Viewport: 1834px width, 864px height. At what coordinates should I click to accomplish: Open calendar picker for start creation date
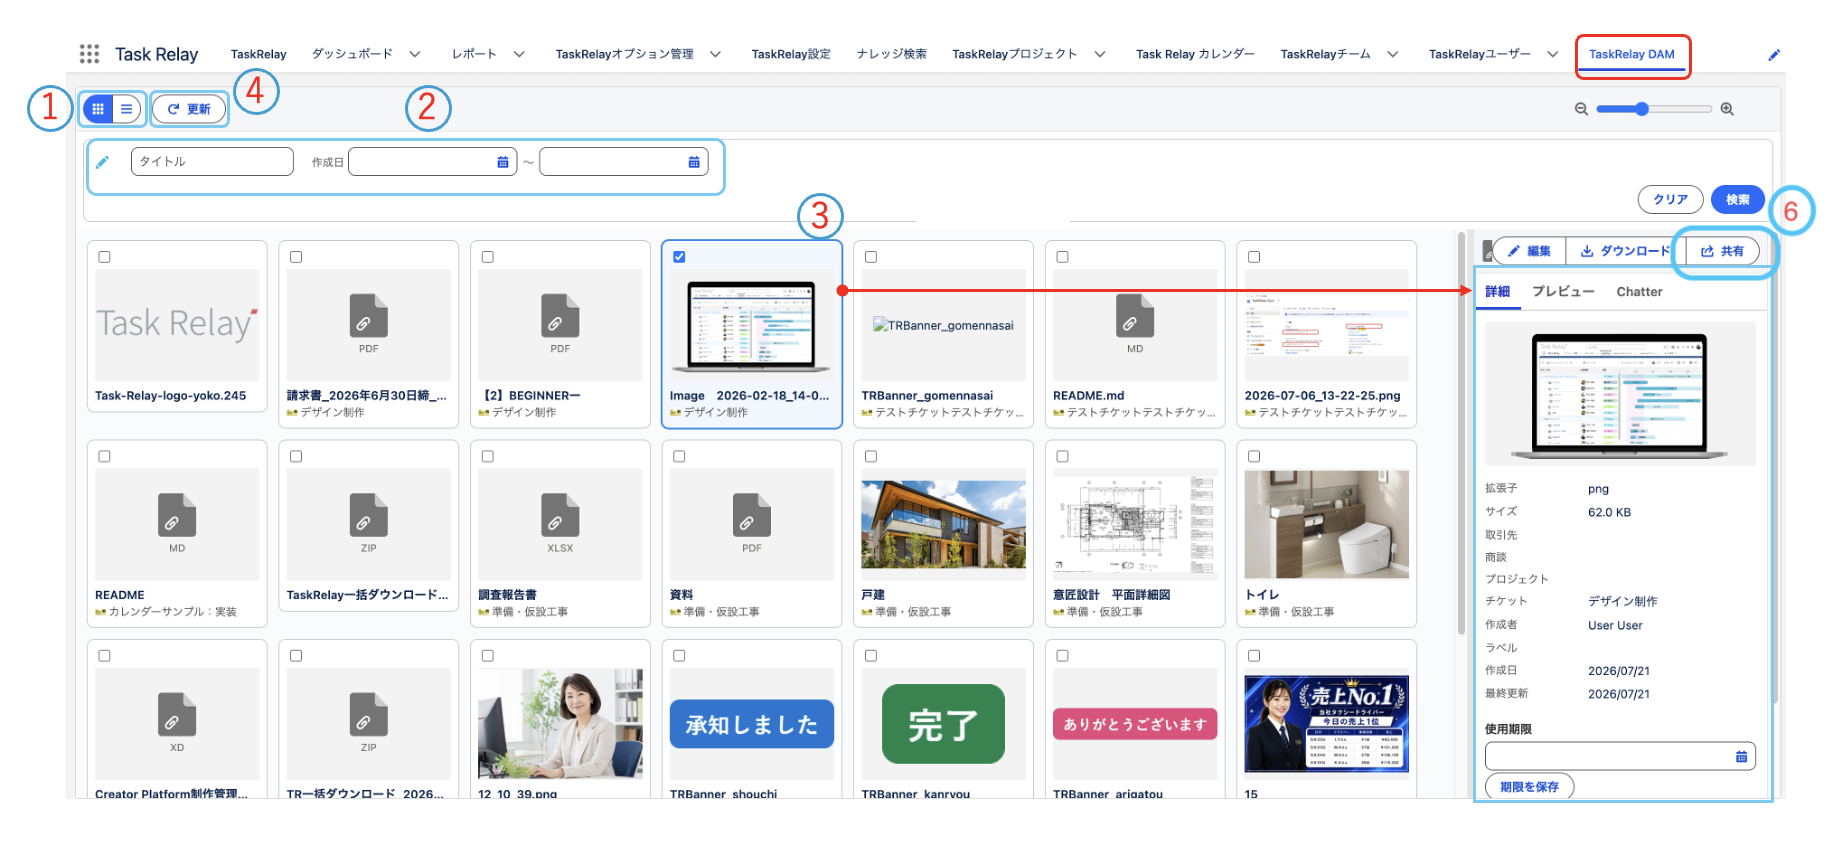(x=503, y=162)
